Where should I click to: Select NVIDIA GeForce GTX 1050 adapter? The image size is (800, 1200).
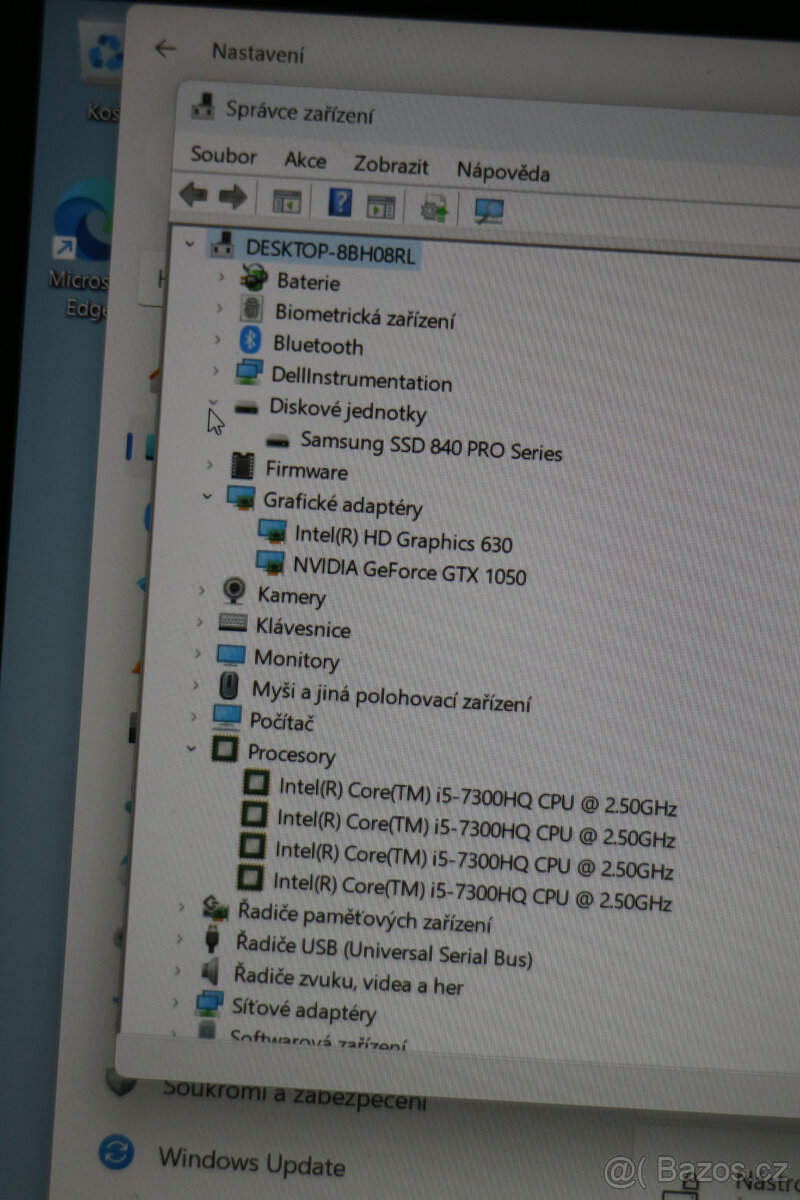[409, 570]
